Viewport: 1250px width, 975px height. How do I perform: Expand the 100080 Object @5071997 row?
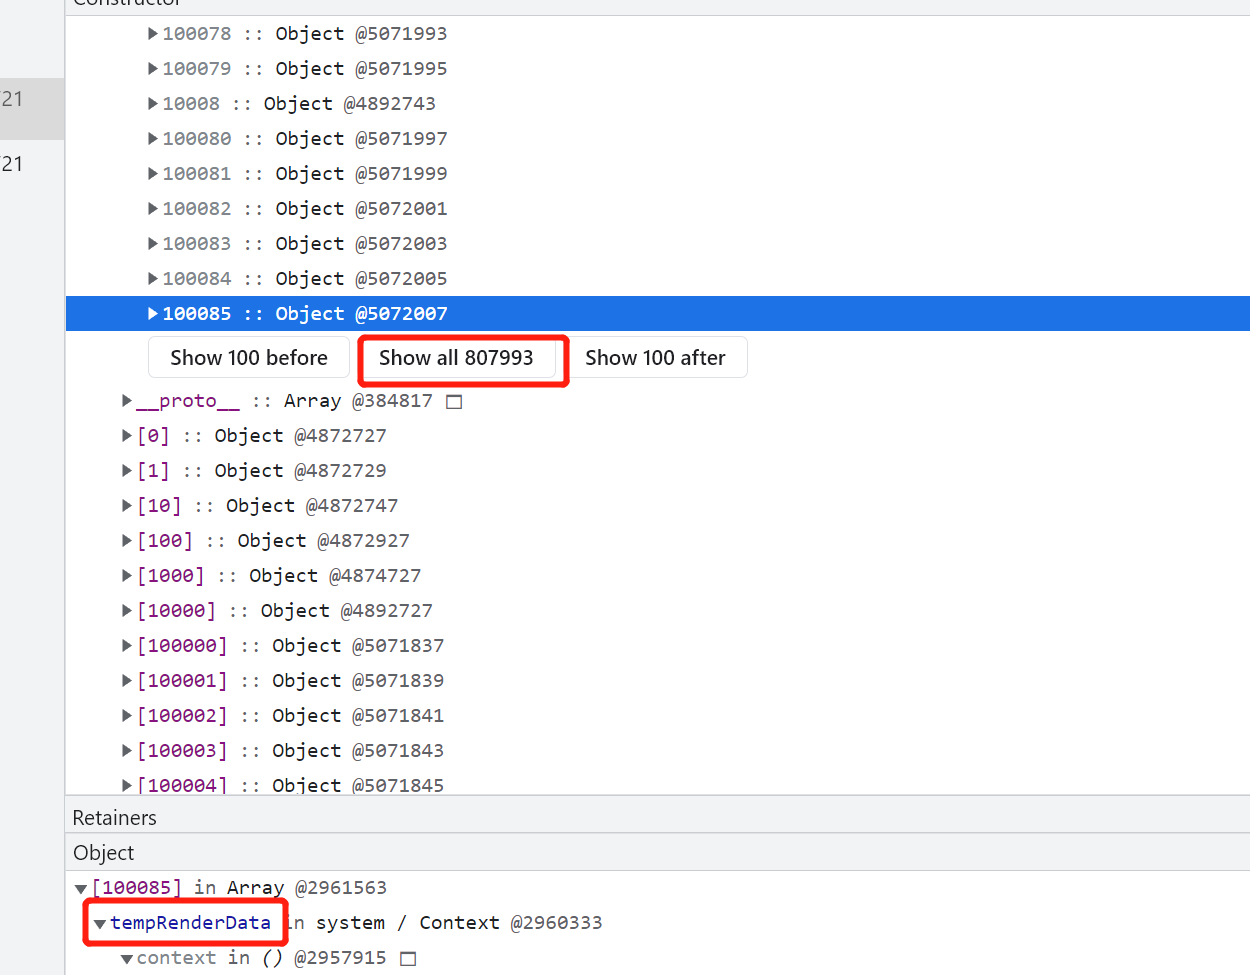click(153, 139)
